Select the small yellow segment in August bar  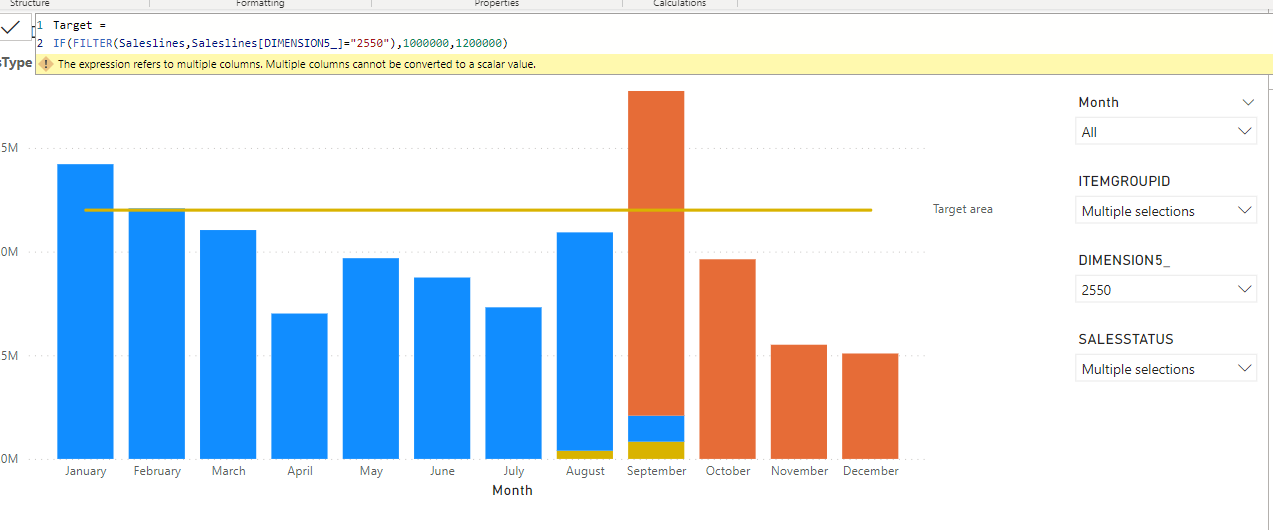pyautogui.click(x=585, y=455)
